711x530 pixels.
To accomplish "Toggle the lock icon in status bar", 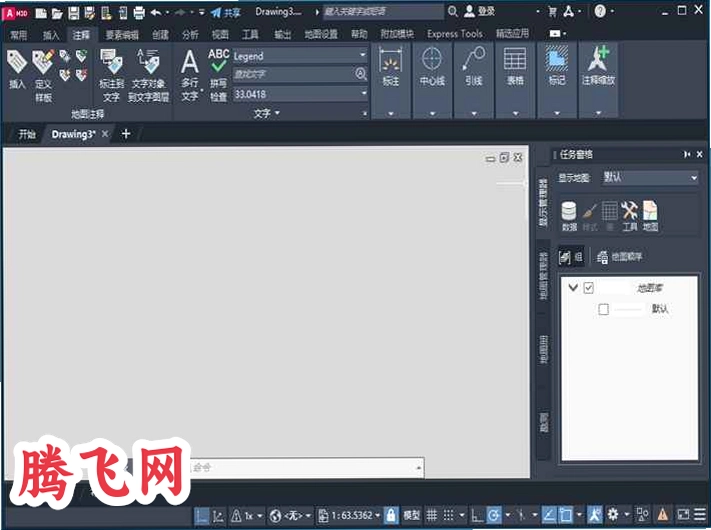I will pyautogui.click(x=391, y=515).
